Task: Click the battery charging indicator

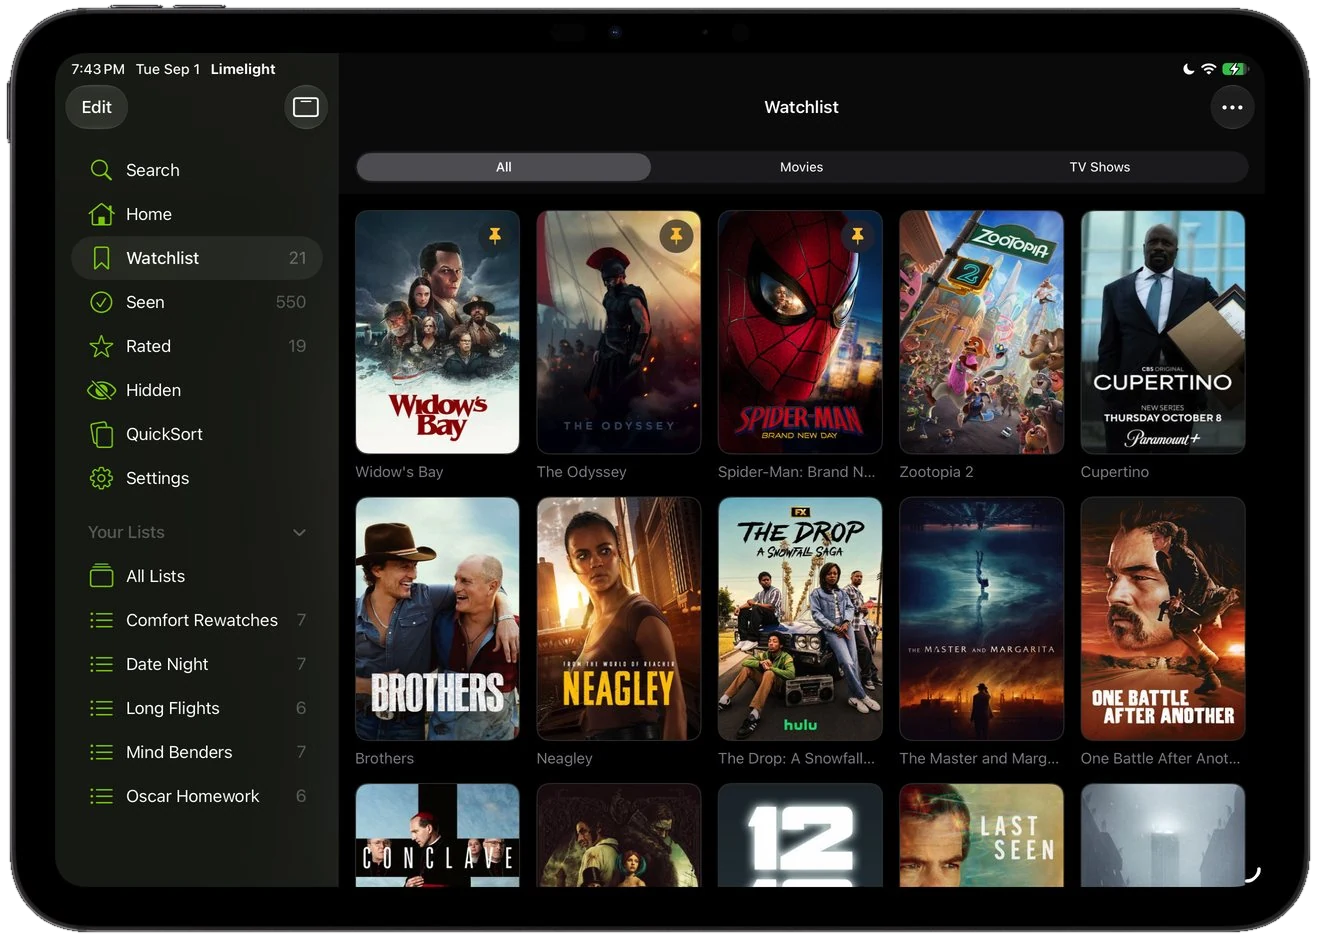Action: coord(1235,69)
